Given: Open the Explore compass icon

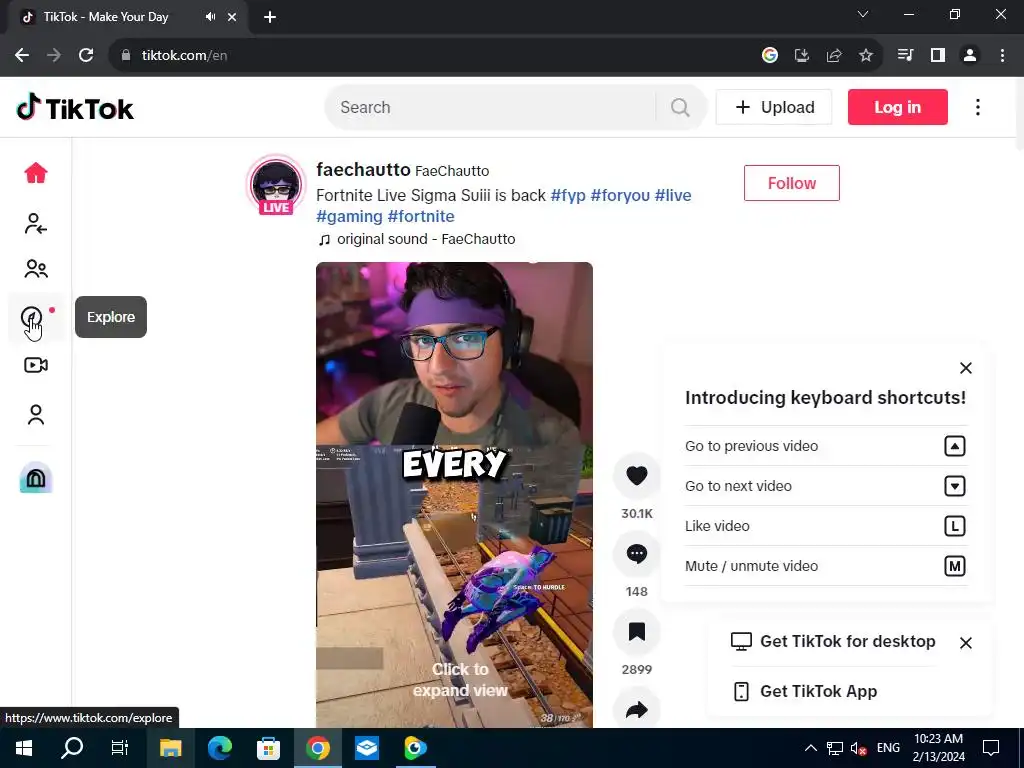Looking at the screenshot, I should [x=31, y=317].
